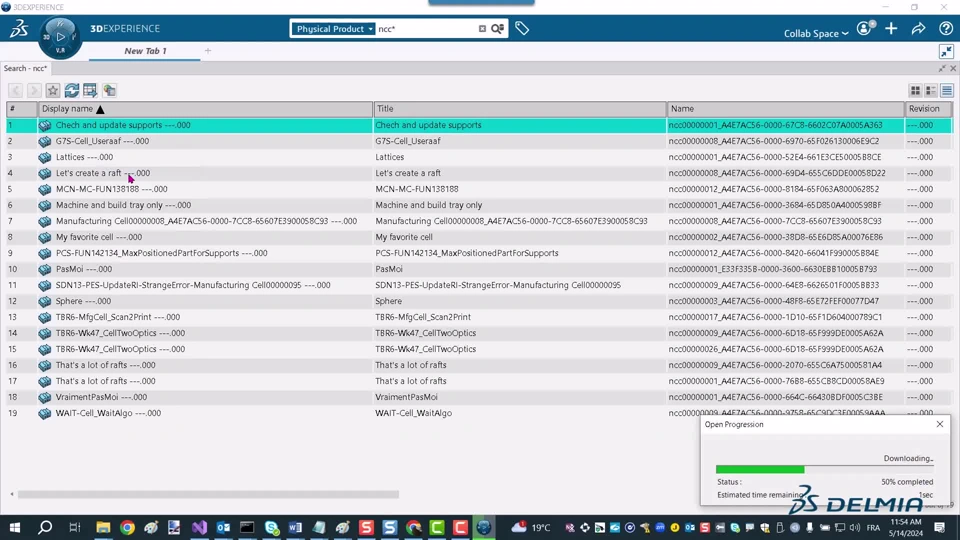Switch to thumbnail grid view
This screenshot has height=540, width=960.
coord(915,91)
